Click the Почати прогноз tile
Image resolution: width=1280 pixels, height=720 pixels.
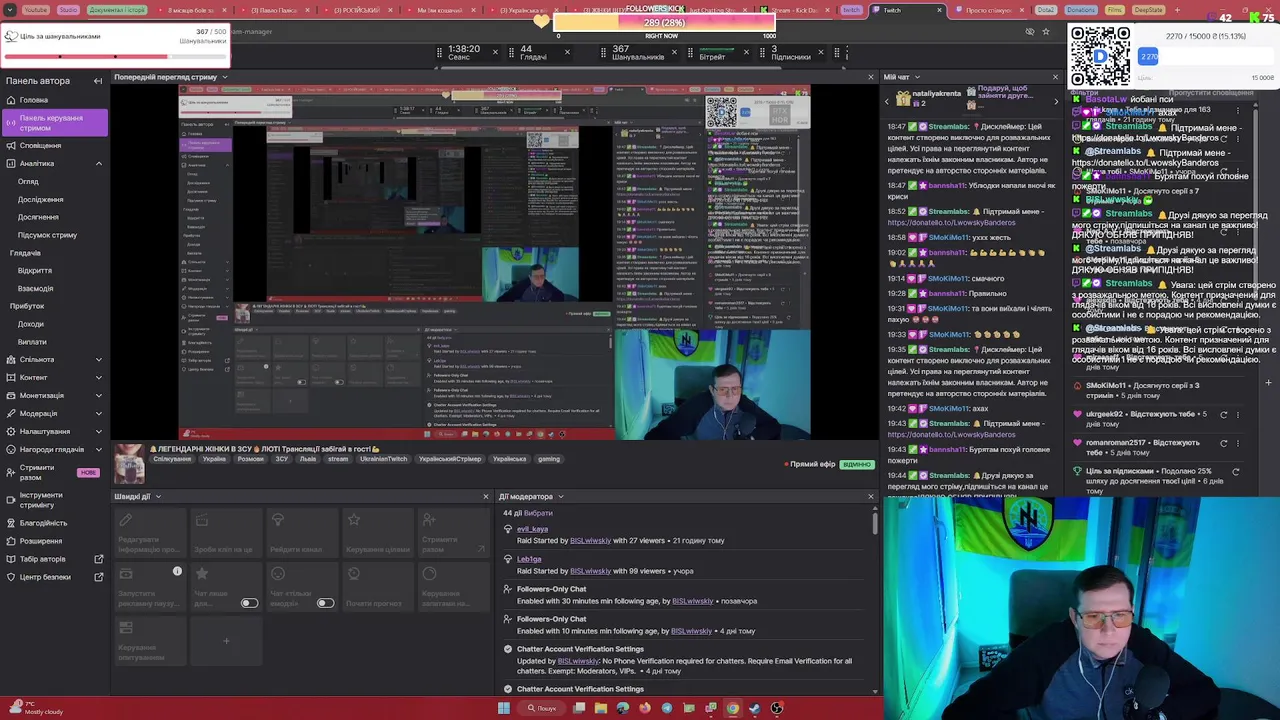378,588
